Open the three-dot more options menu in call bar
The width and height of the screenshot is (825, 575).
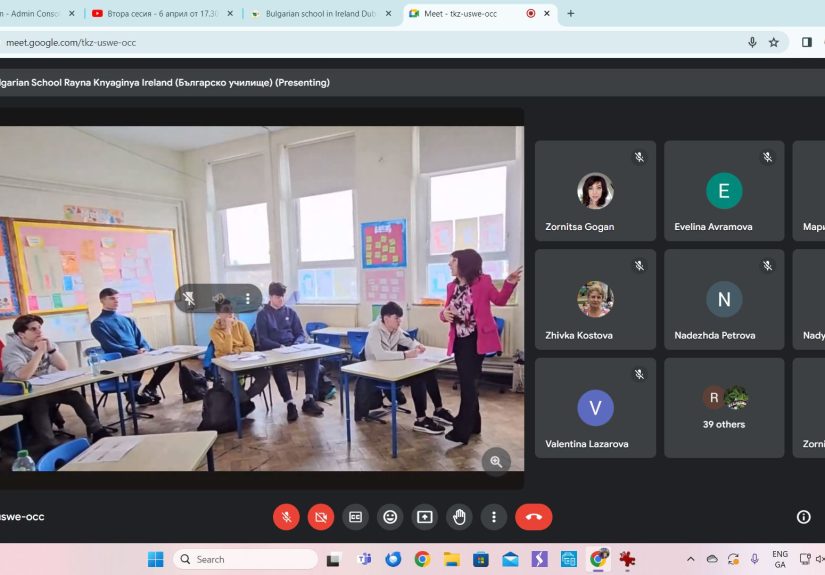coord(494,517)
